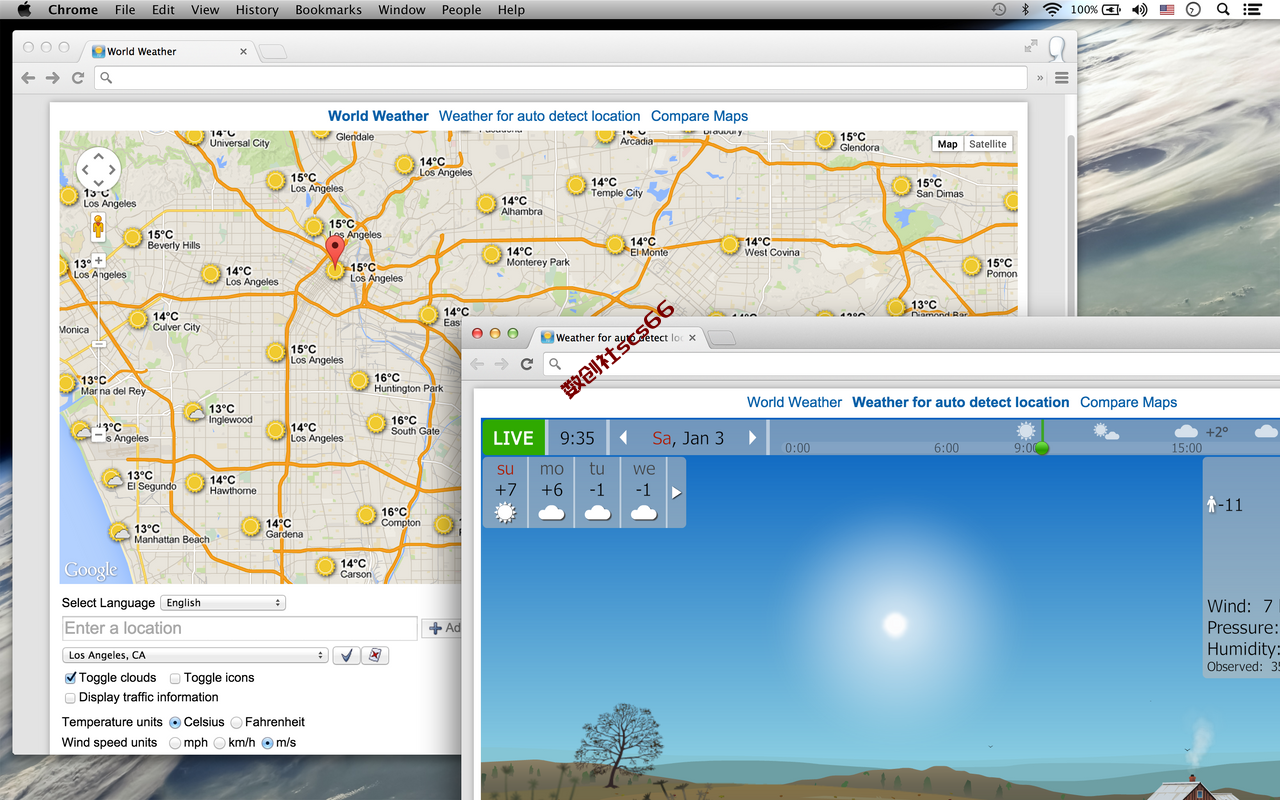Toggle clouds checkbox

[x=70, y=678]
